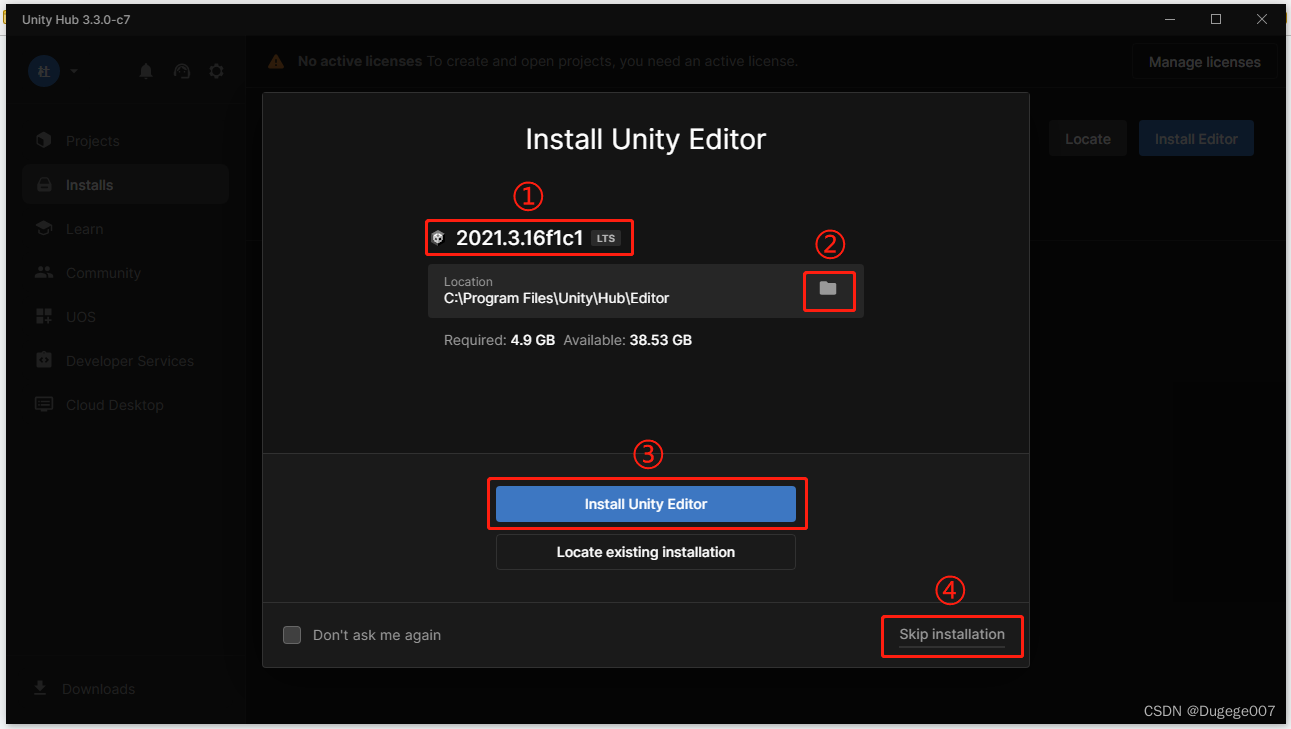Open the headset support icon
Viewport: 1291px width, 729px height.
181,71
